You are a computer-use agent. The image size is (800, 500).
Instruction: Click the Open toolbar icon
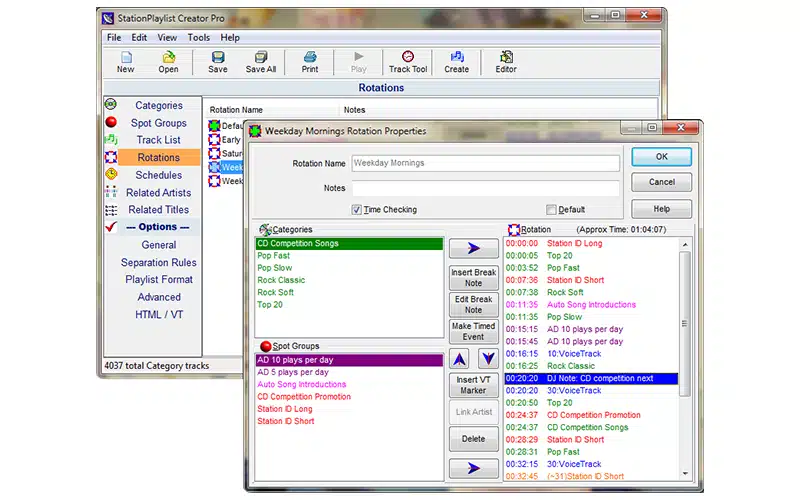(x=168, y=62)
